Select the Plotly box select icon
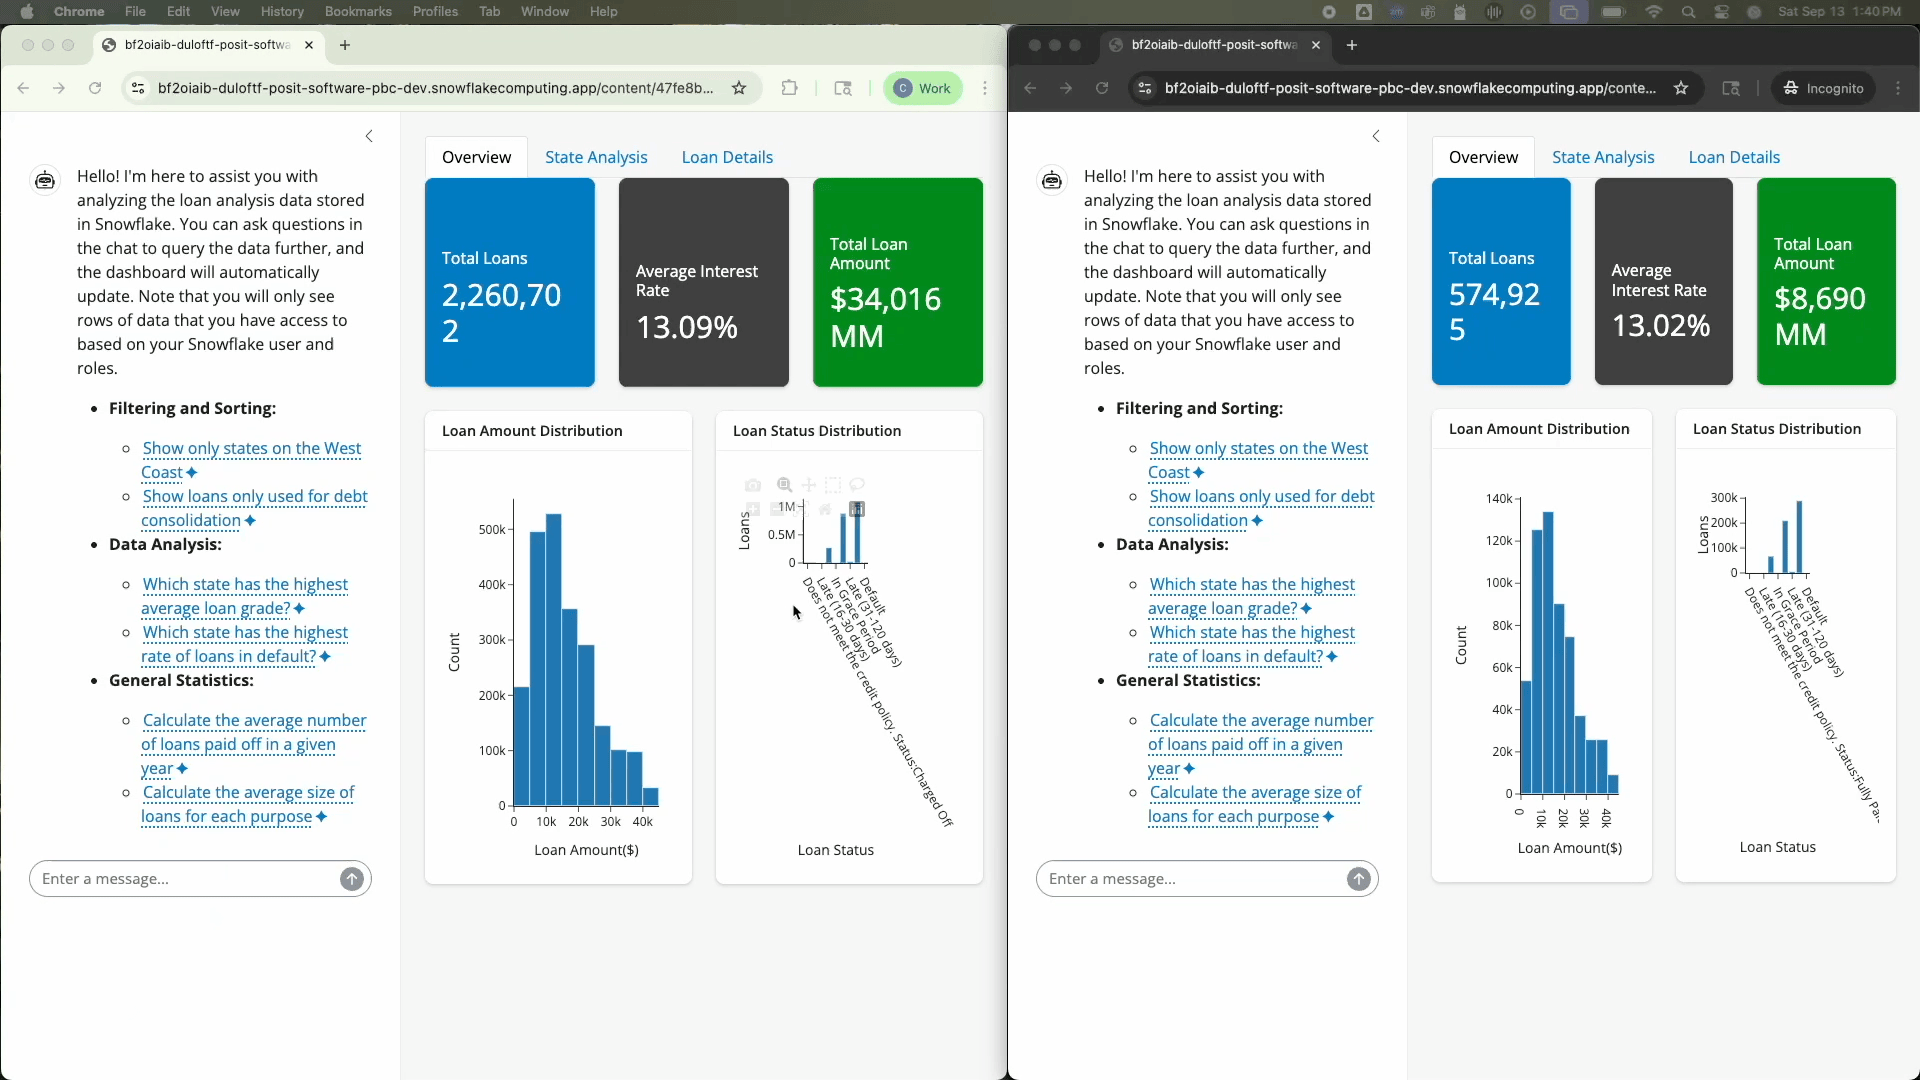This screenshot has width=1920, height=1080. tap(833, 485)
